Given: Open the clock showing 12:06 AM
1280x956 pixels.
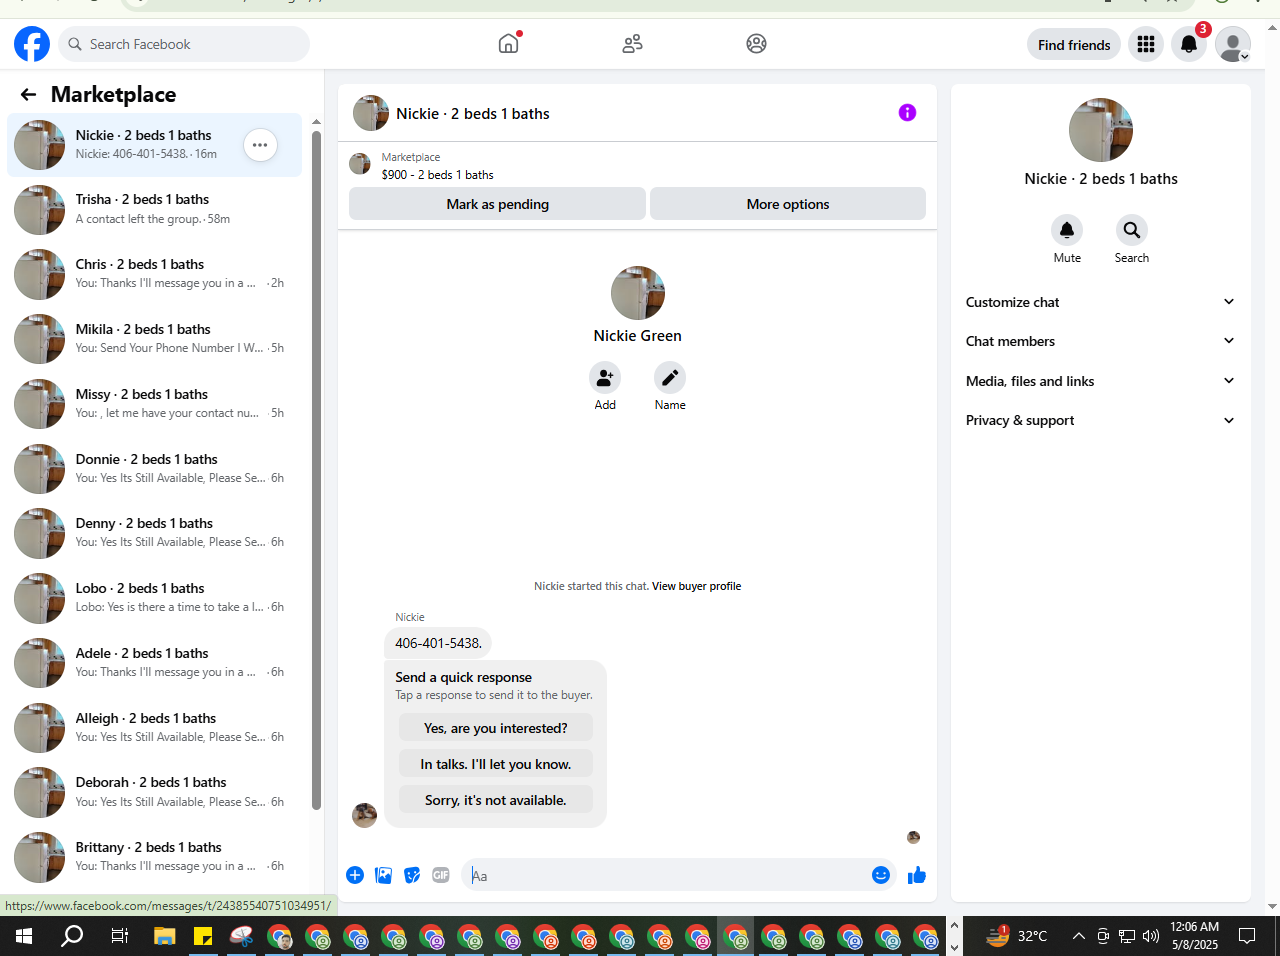Looking at the screenshot, I should coord(1195,936).
